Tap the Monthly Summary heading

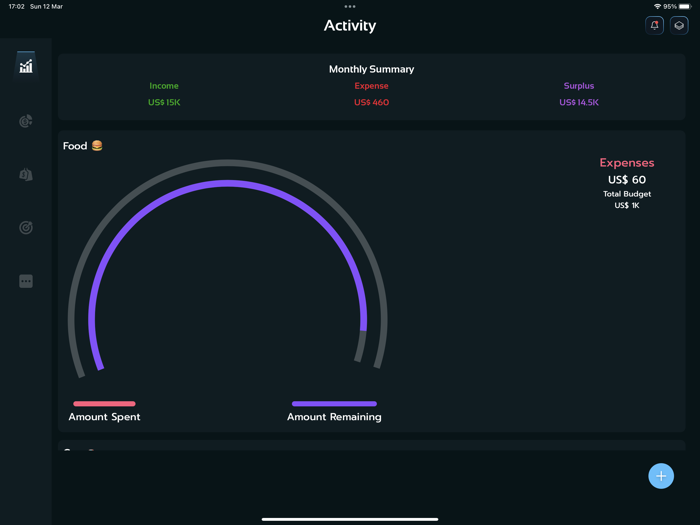pos(371,69)
